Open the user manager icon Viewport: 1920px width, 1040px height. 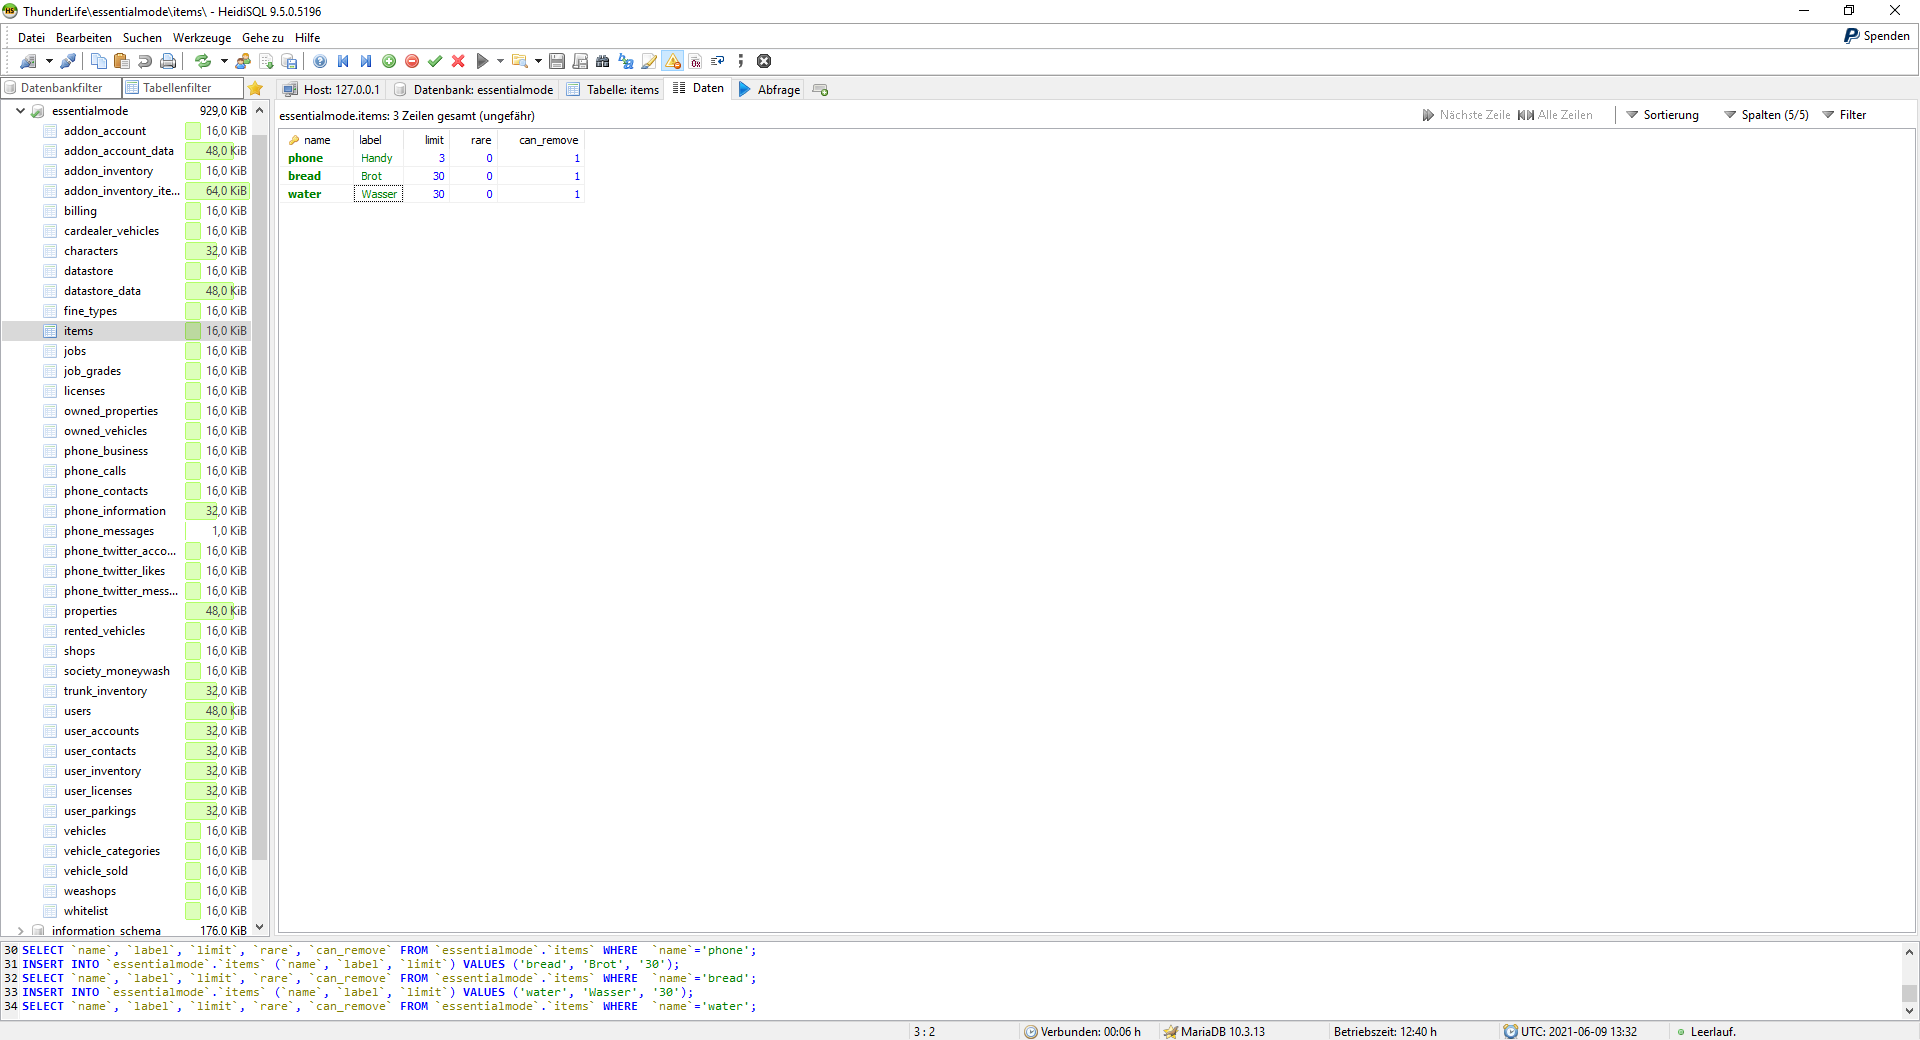click(243, 62)
